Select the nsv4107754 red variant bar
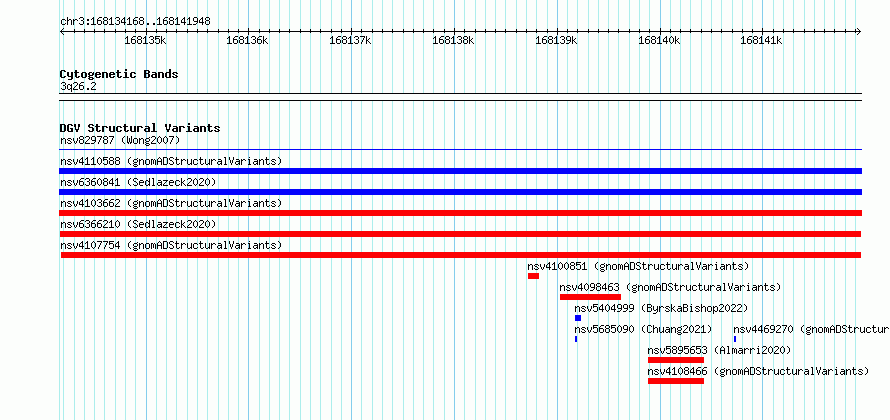This screenshot has width=890, height=420. coord(461,255)
